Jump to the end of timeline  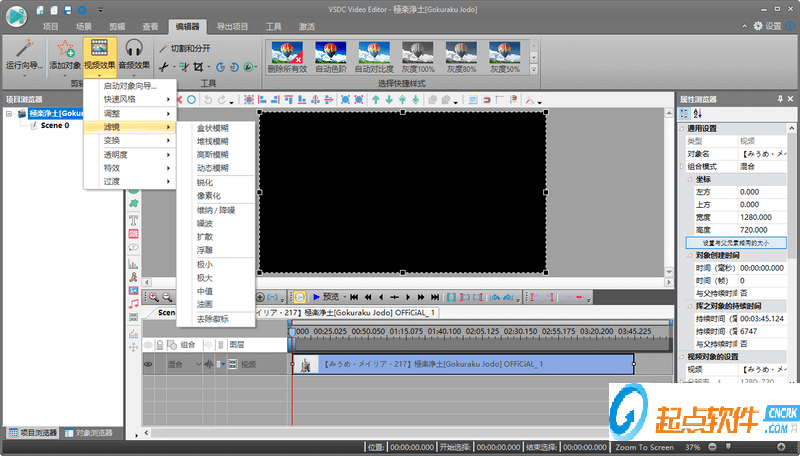(435, 297)
